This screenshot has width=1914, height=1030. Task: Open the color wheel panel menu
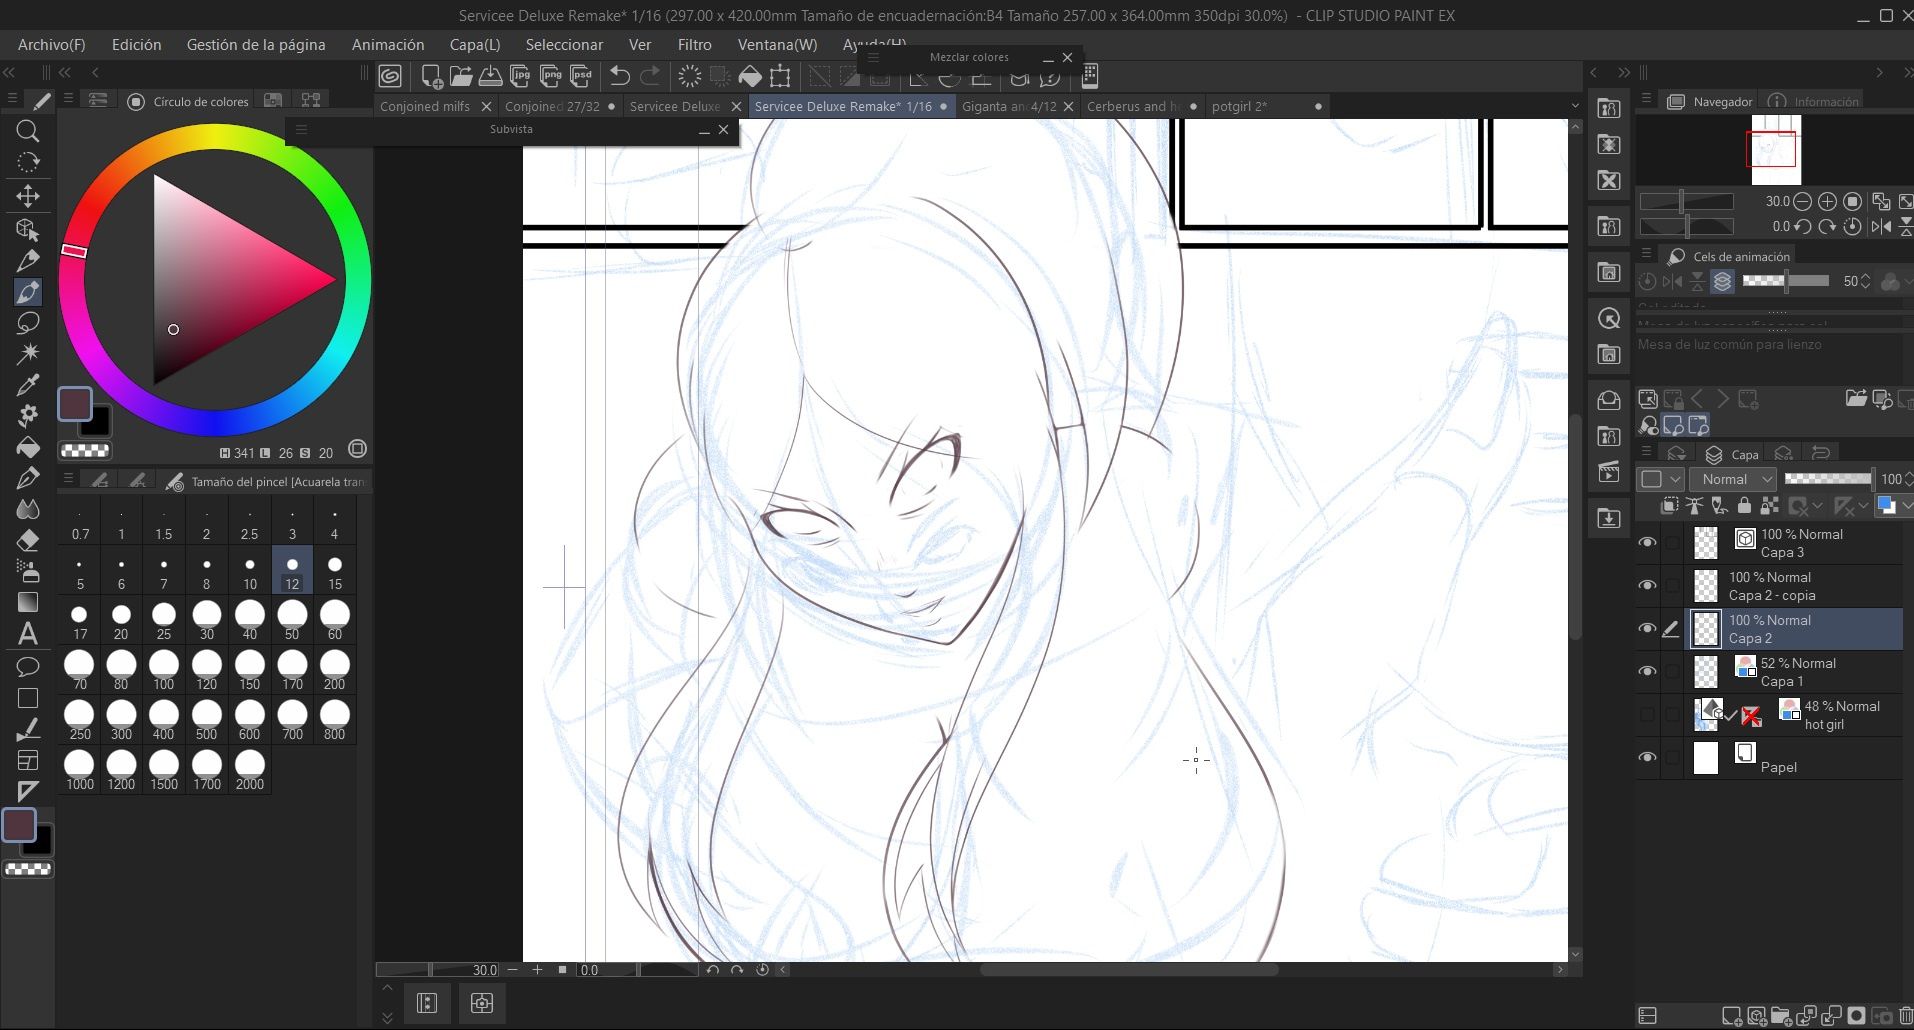point(68,100)
